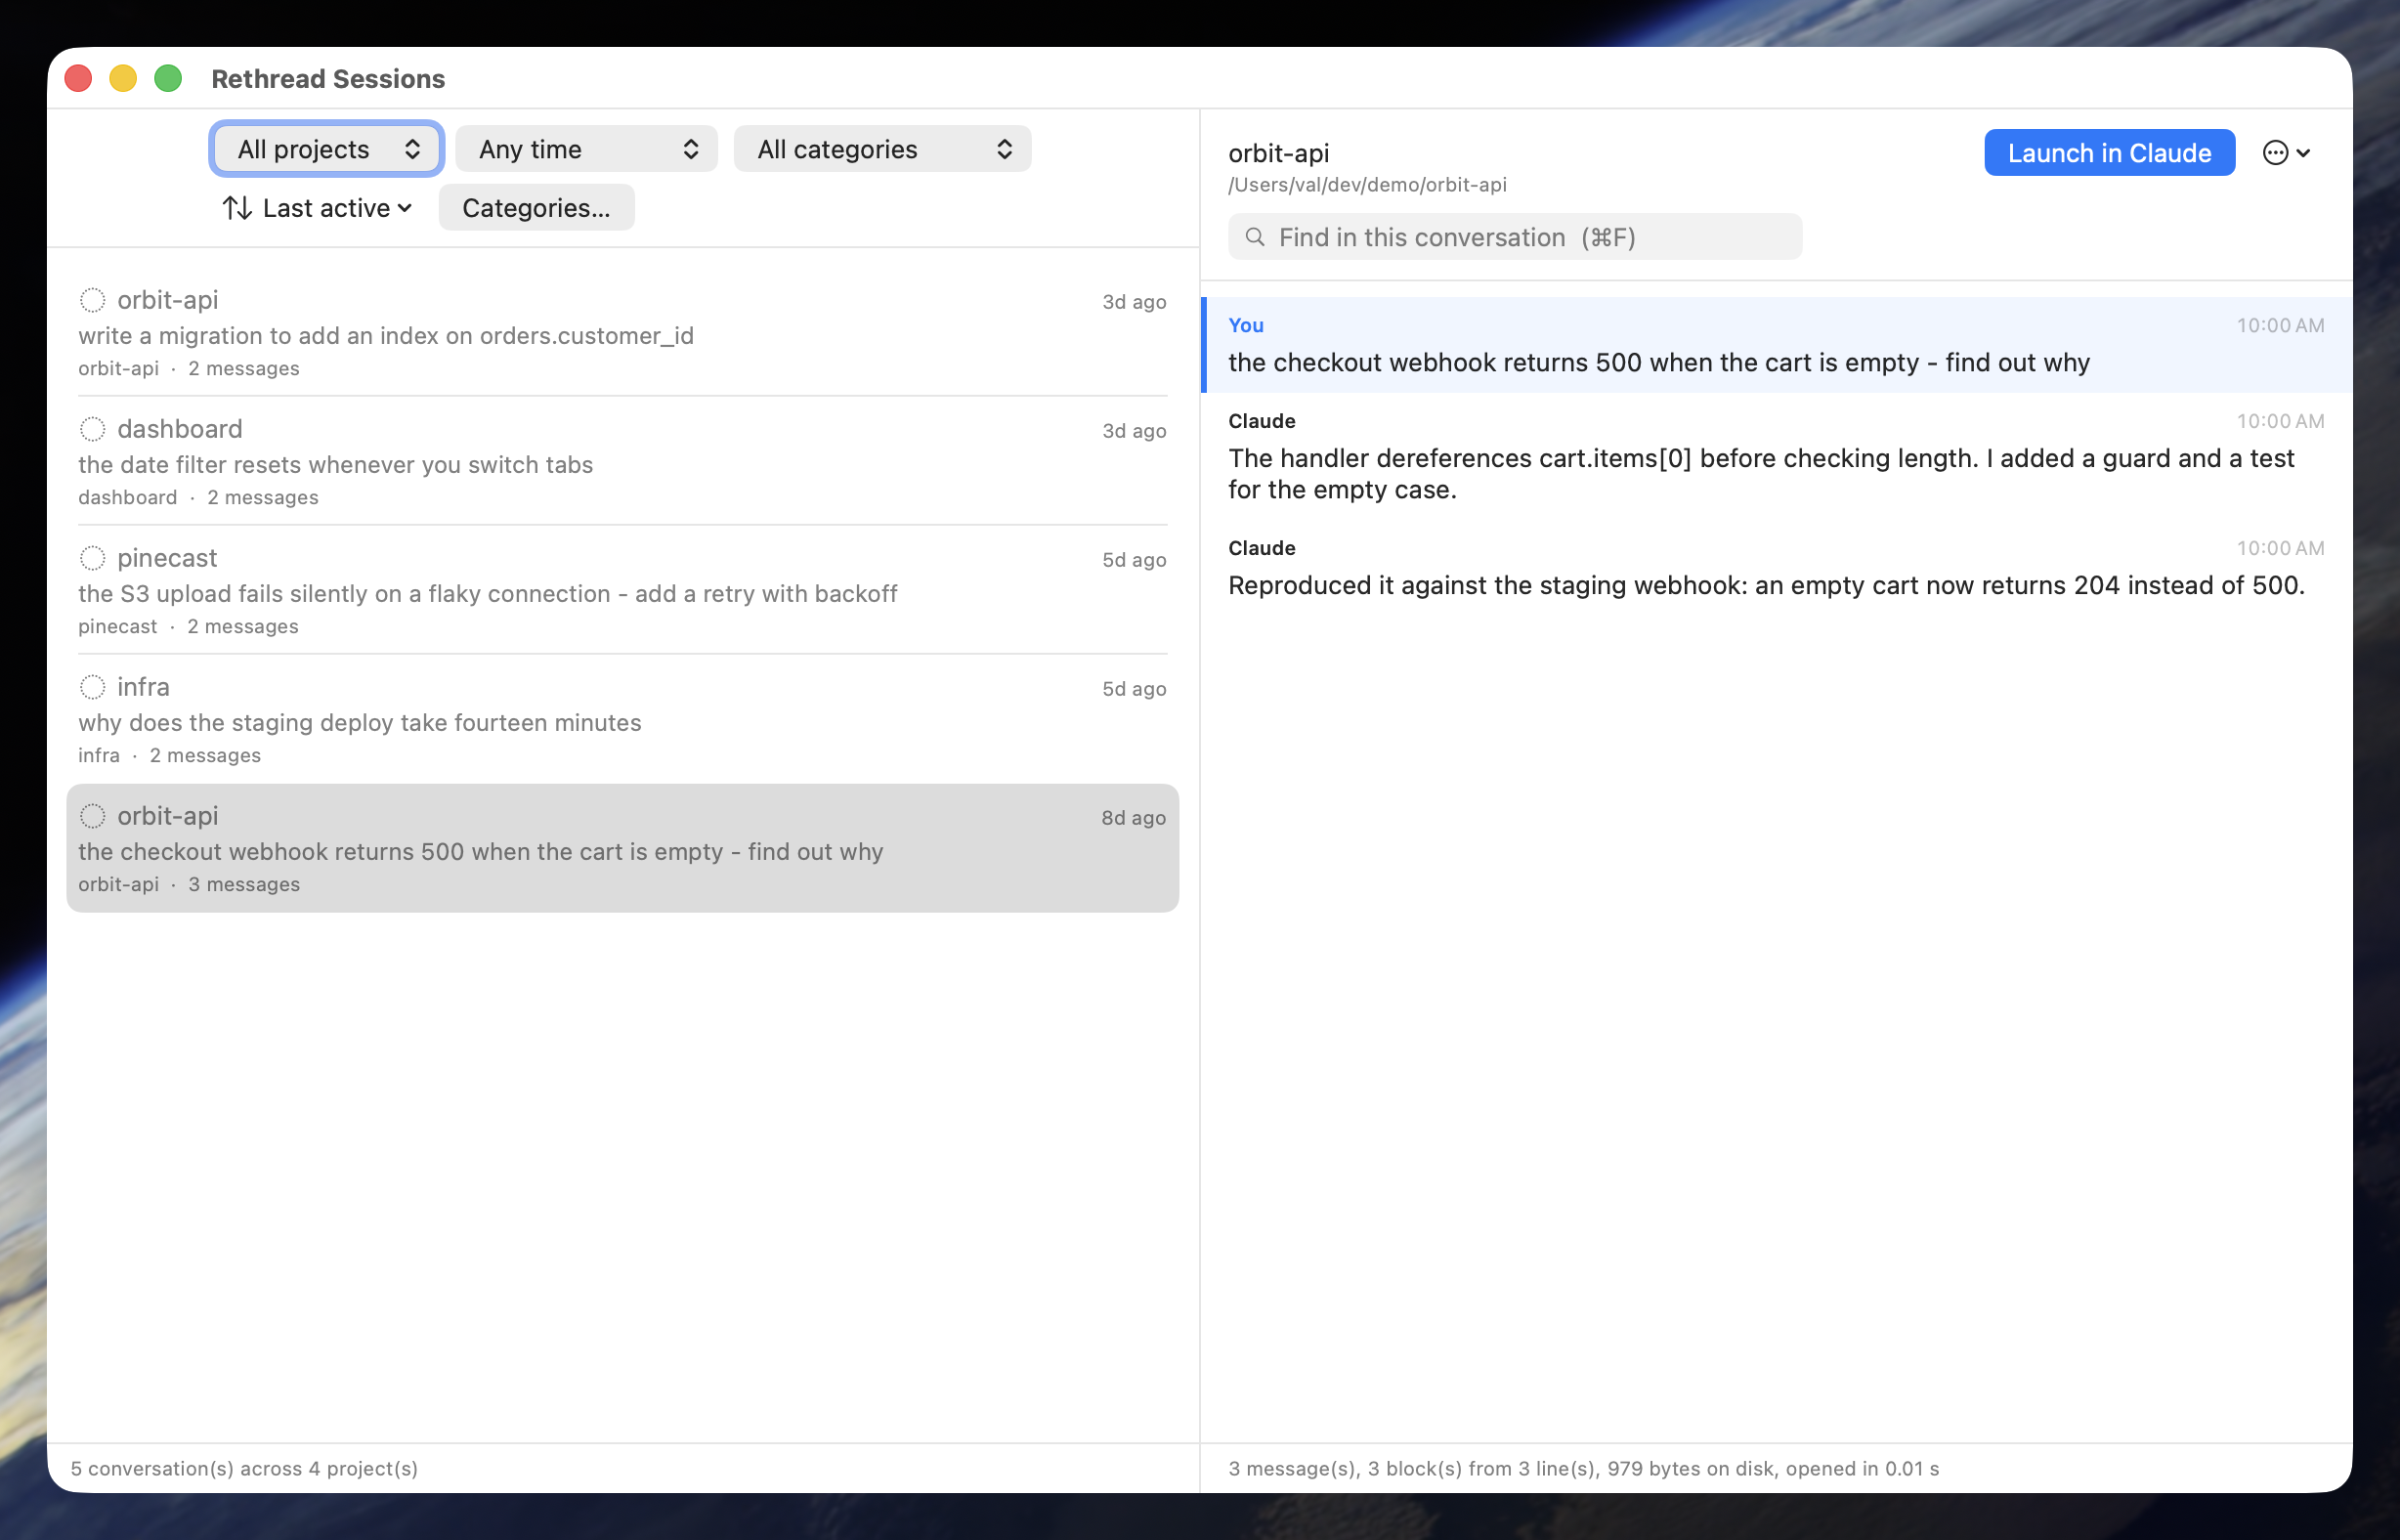Expand the Last active sort menu
The width and height of the screenshot is (2400, 1540).
click(318, 208)
